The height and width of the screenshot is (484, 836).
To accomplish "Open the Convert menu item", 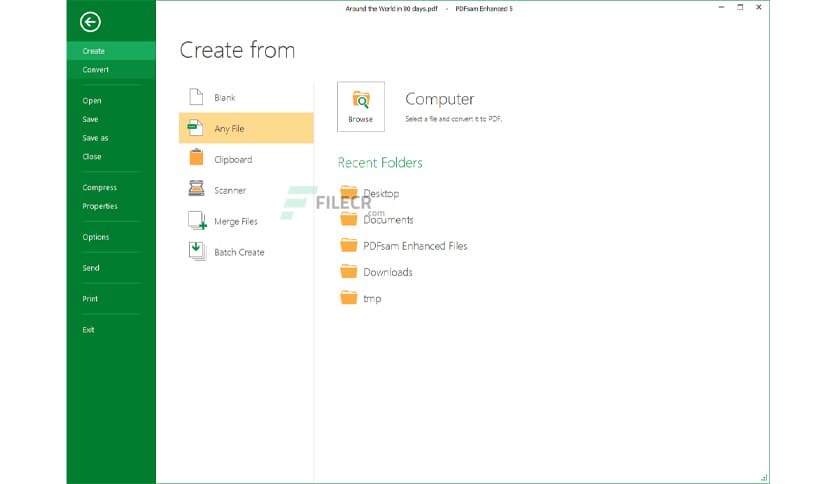I will point(111,69).
